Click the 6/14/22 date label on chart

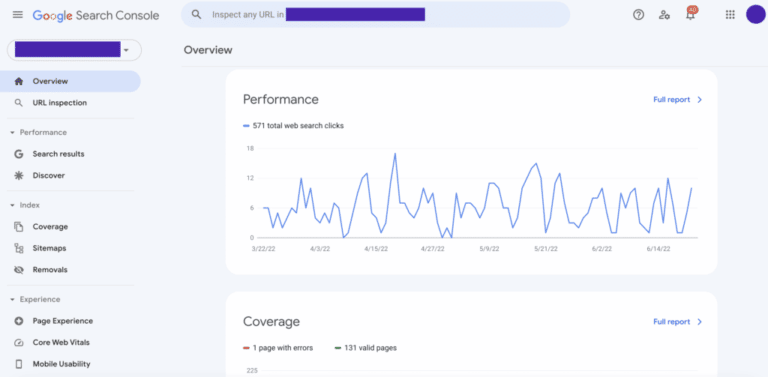click(x=658, y=249)
